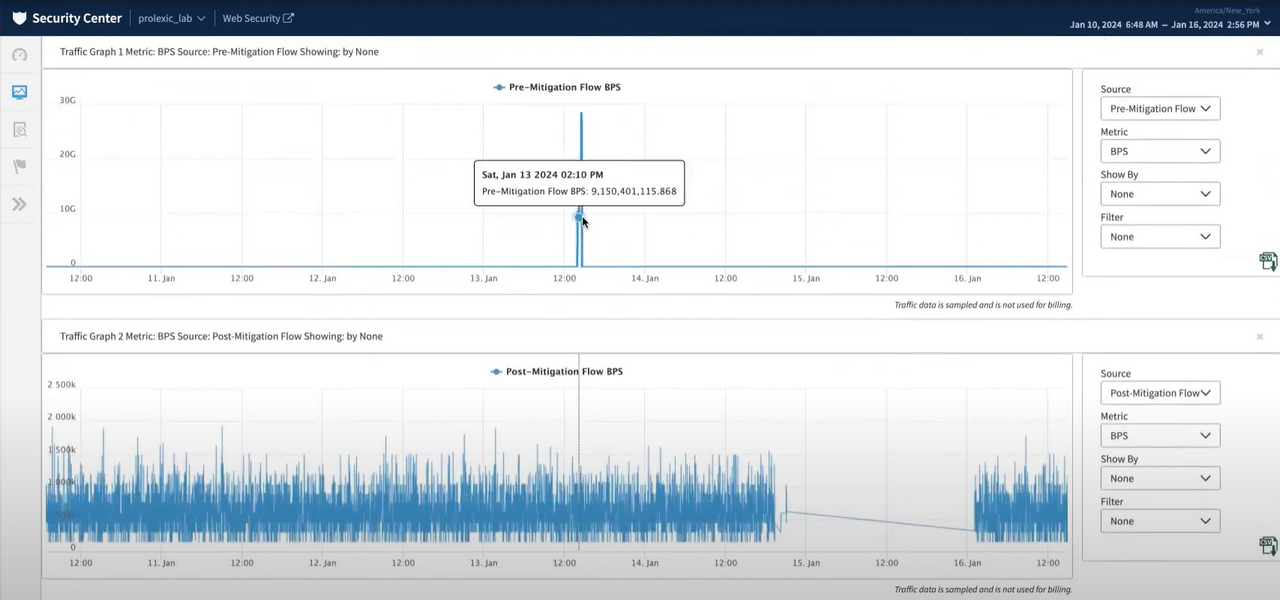The height and width of the screenshot is (600, 1280).
Task: Open the Metric dropdown in Traffic Graph 1
Action: 1160,150
